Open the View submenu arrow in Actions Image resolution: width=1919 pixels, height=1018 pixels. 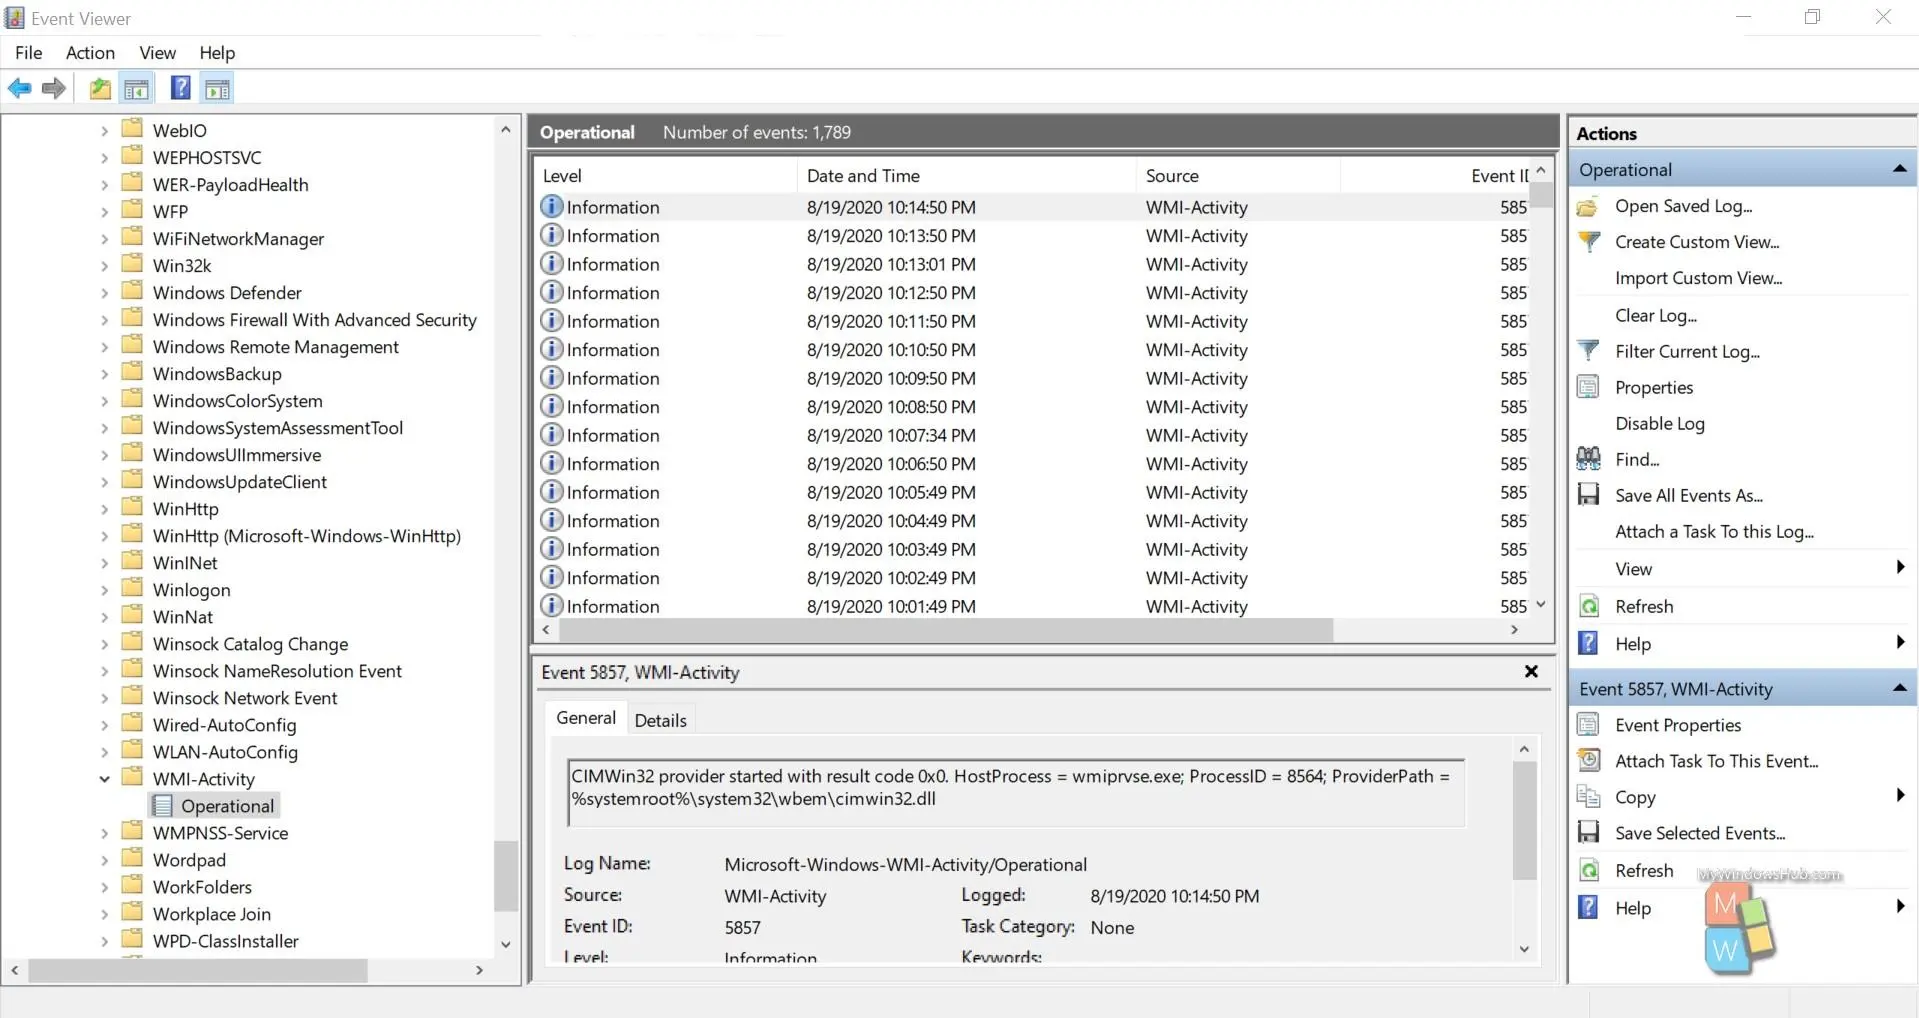click(1900, 567)
